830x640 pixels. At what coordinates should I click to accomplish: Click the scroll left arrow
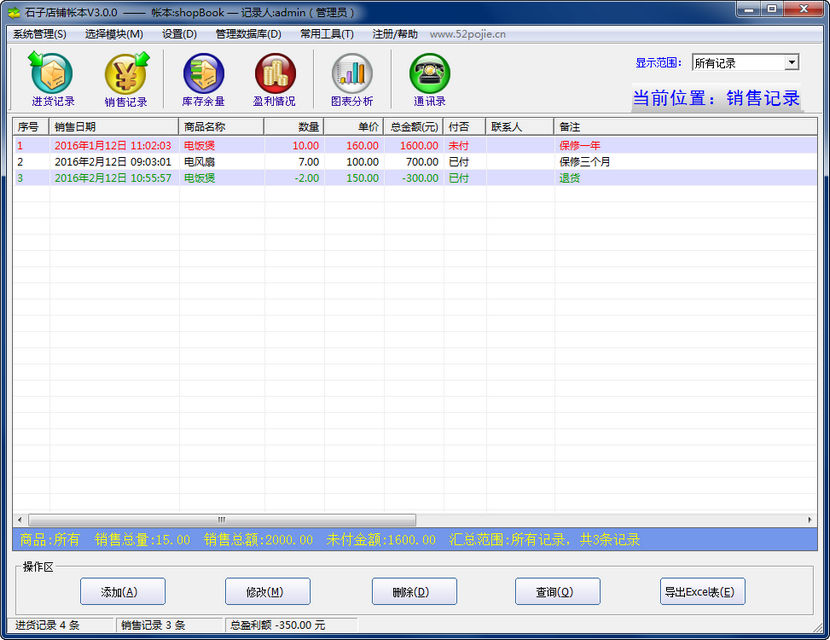(x=20, y=520)
